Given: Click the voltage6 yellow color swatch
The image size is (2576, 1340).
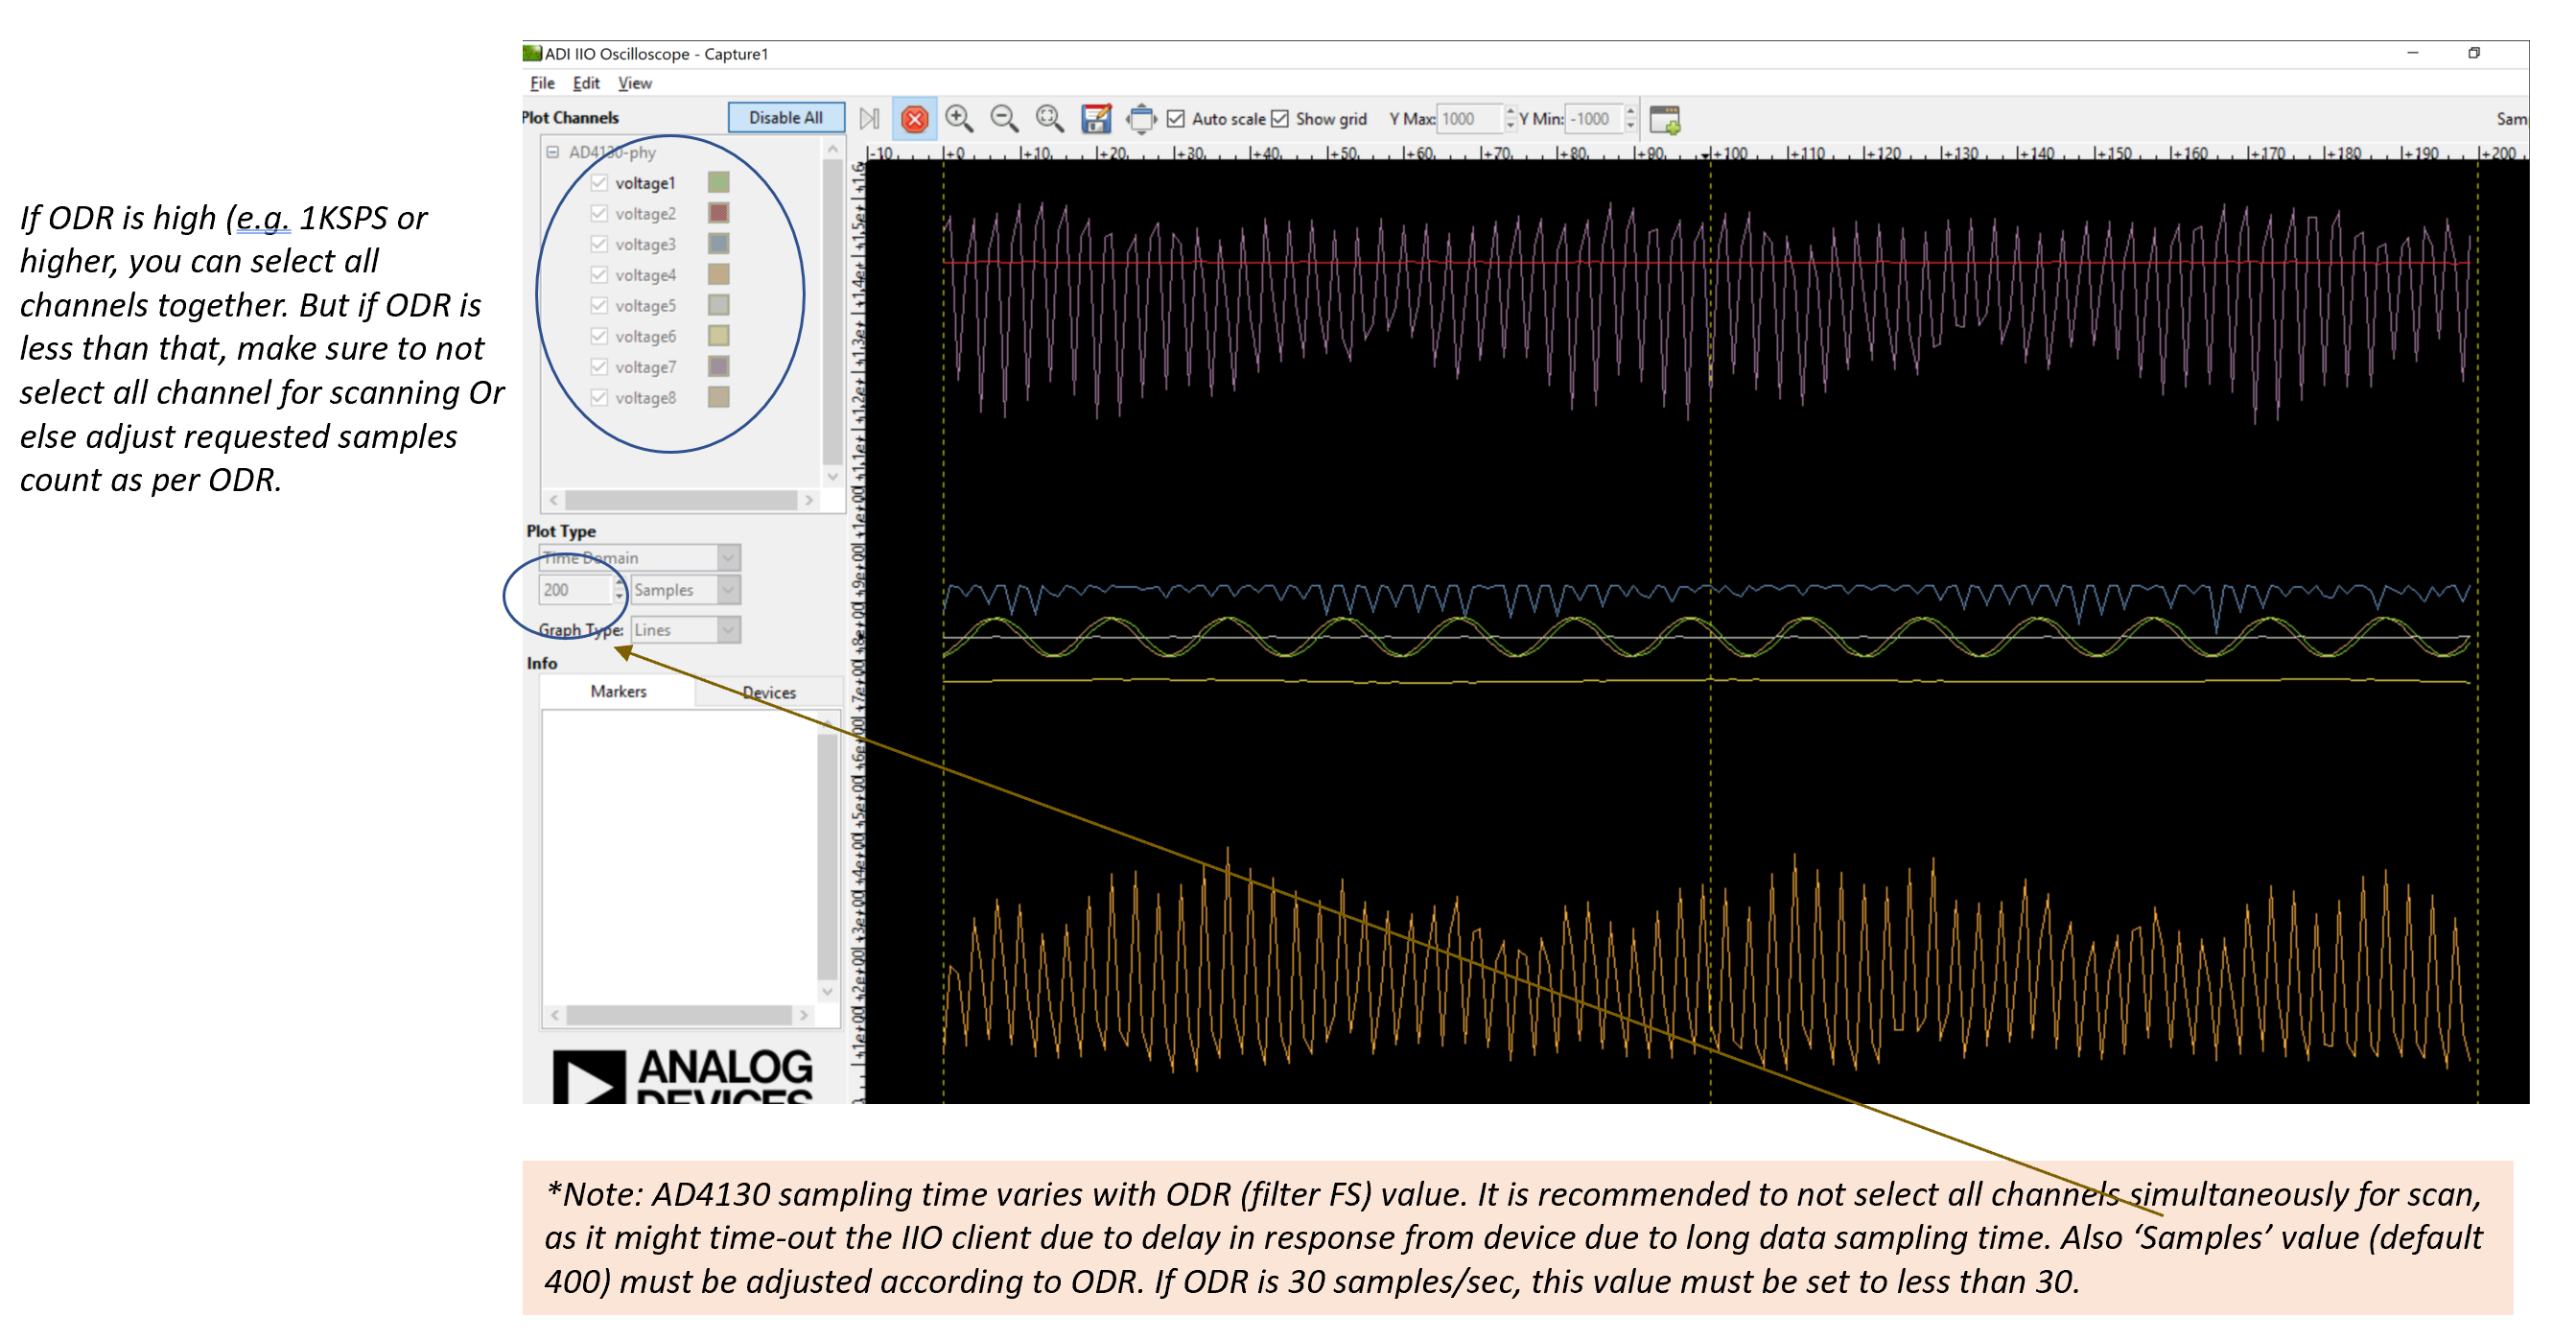Looking at the screenshot, I should point(718,336).
